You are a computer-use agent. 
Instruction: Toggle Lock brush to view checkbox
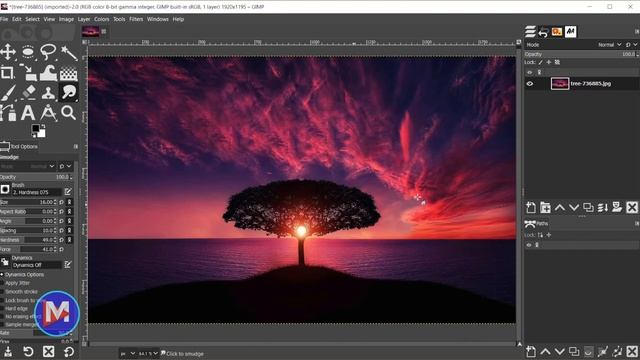tap(2, 300)
